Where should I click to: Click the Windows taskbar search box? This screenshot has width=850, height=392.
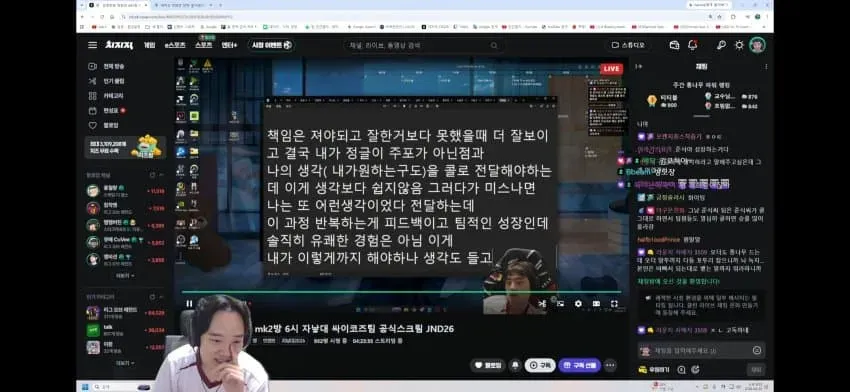pos(122,387)
